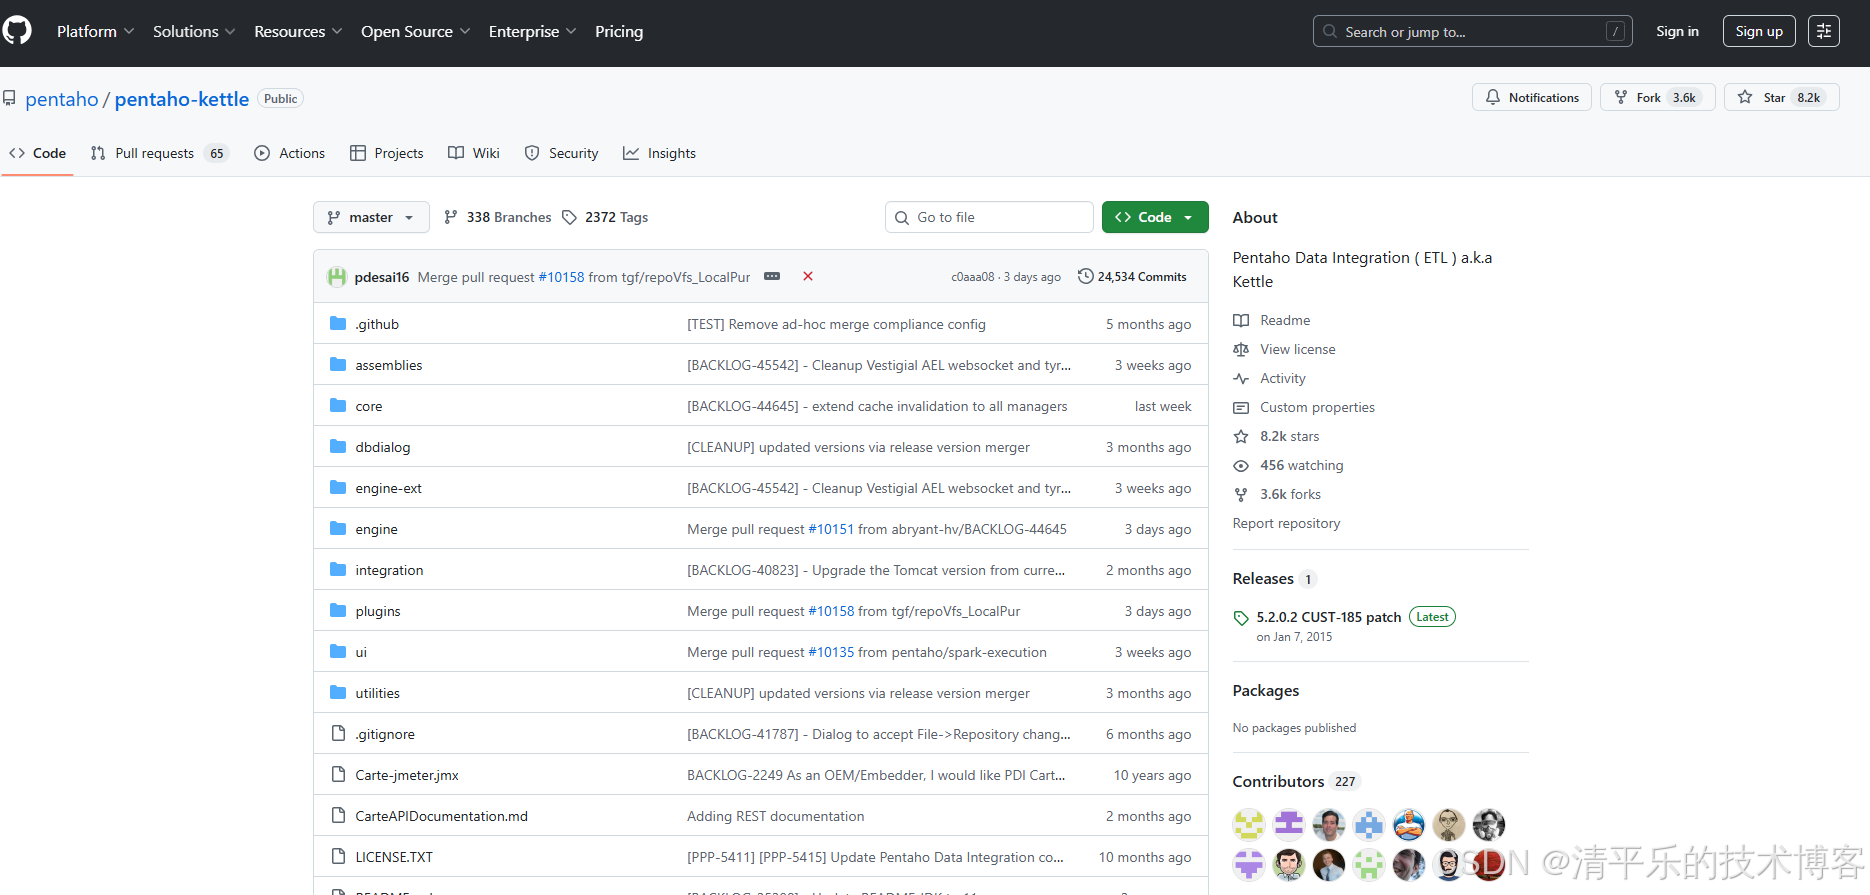Open CarteAPIDocumentation.md file
The height and width of the screenshot is (895, 1870).
pos(441,816)
